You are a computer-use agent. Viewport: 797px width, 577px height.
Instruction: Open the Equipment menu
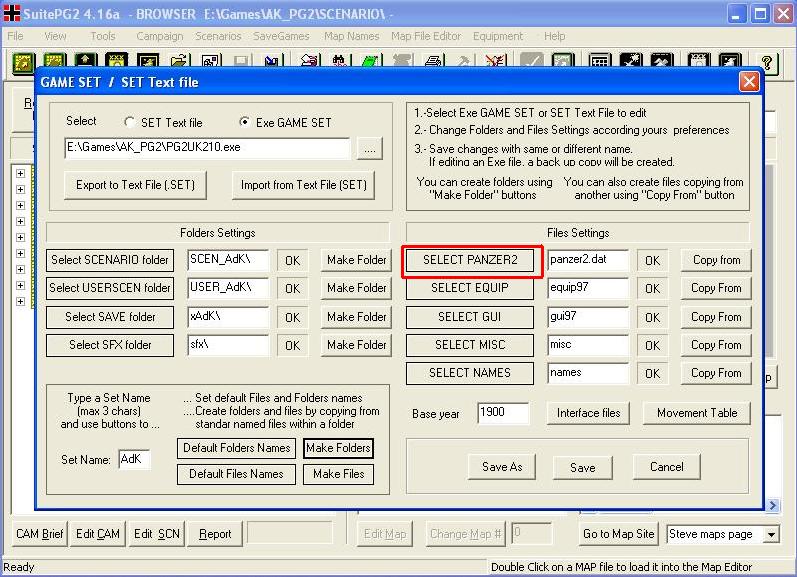point(498,36)
